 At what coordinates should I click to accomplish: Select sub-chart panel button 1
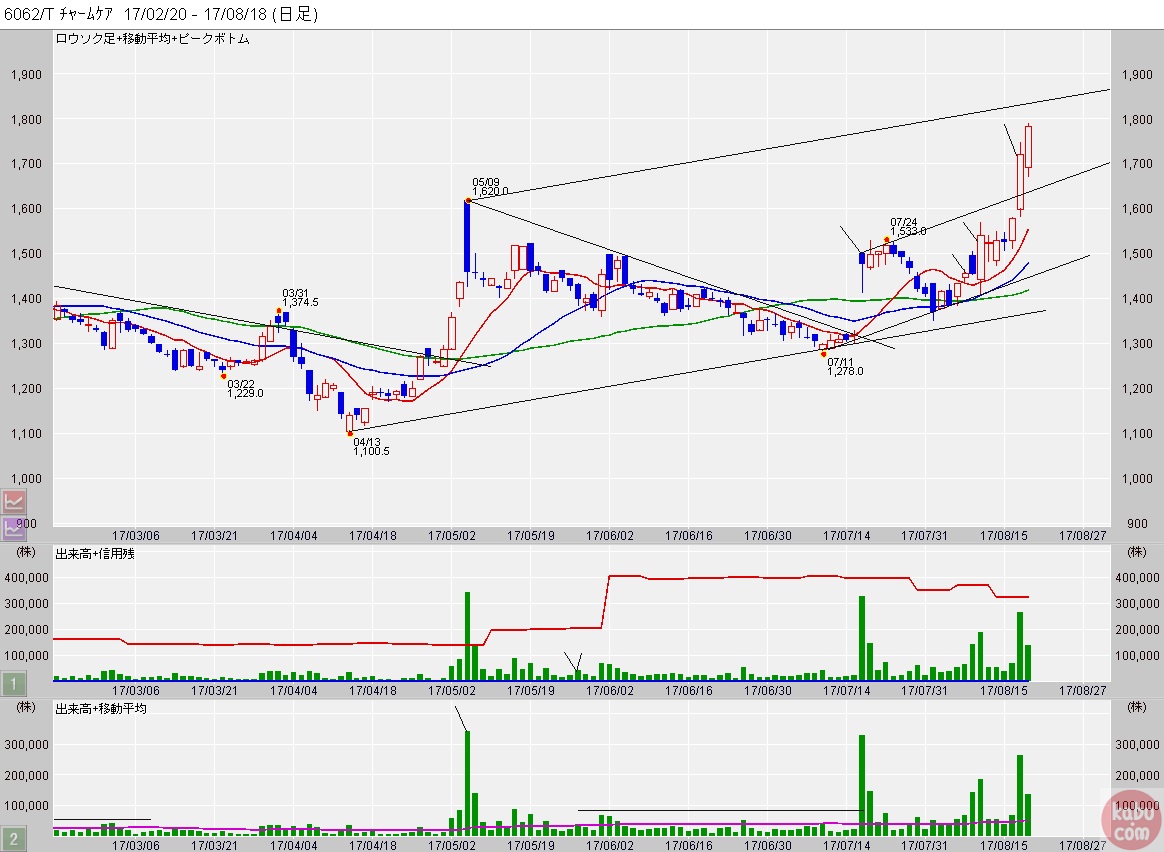14,685
